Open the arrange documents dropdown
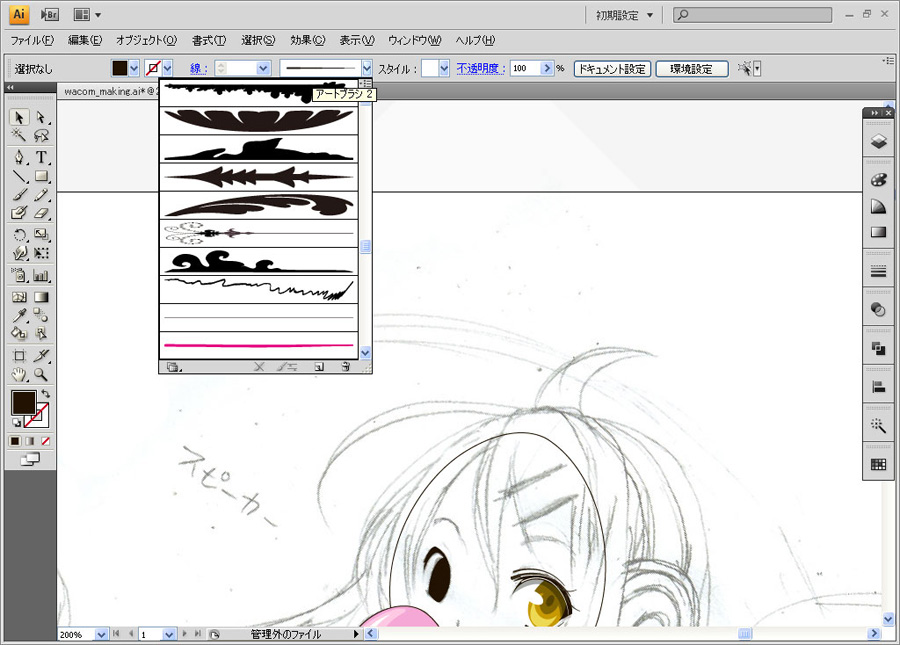 coord(87,15)
